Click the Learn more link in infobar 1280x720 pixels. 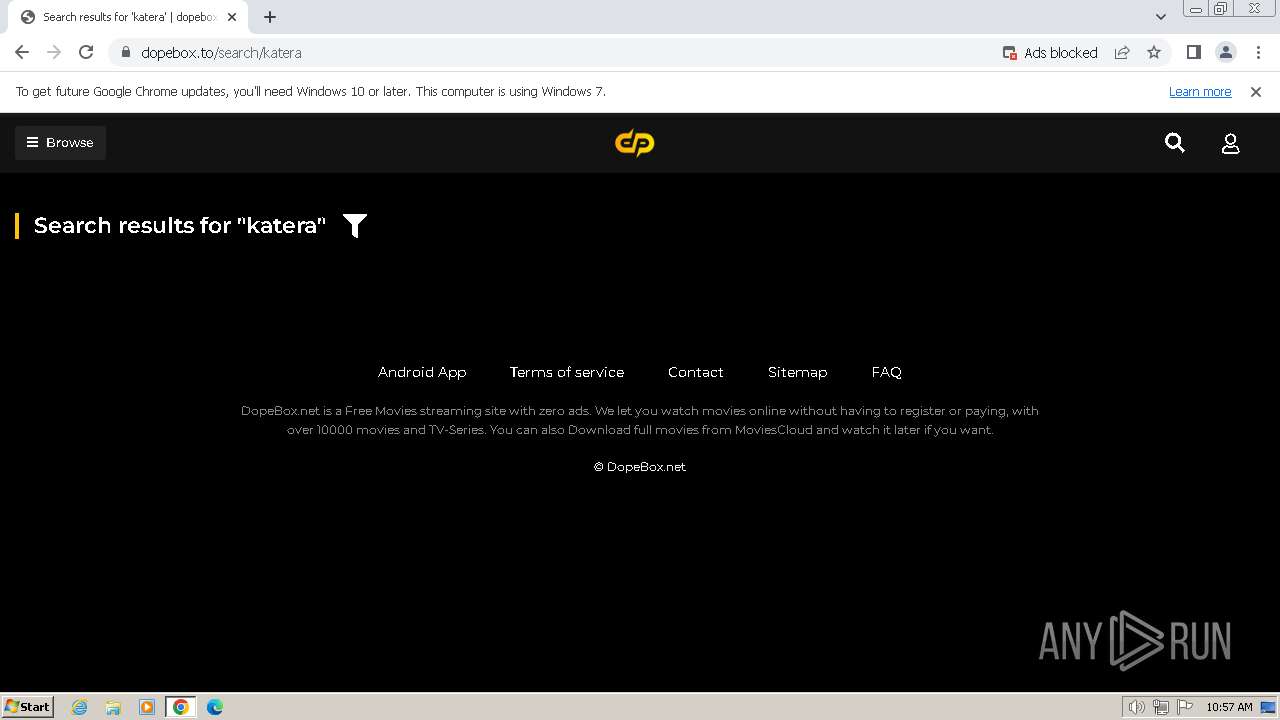click(1200, 92)
